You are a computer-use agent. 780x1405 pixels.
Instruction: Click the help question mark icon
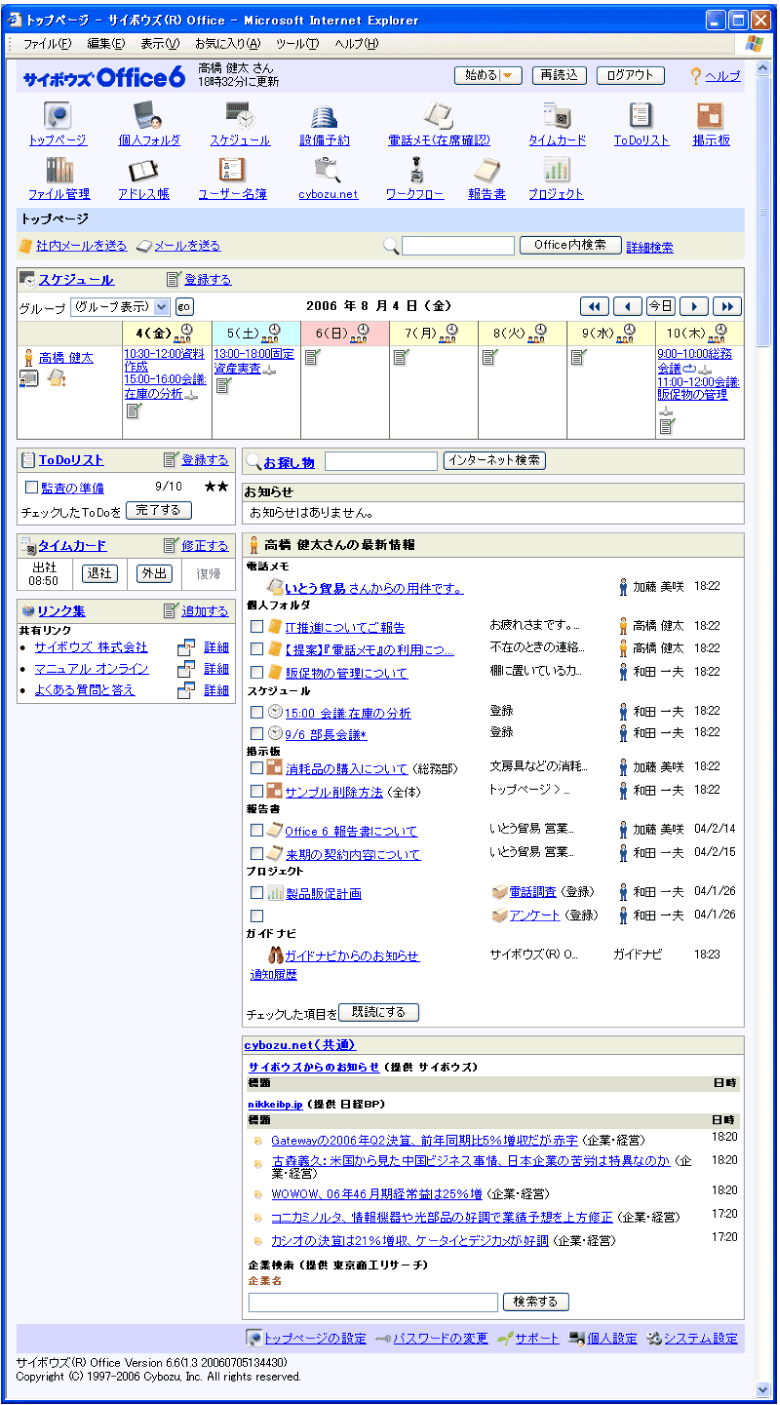pos(696,75)
